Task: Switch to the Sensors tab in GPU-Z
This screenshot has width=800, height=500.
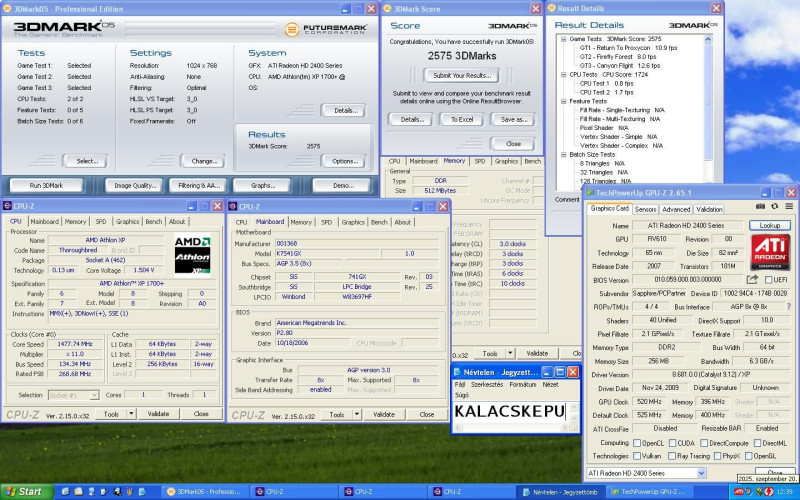Action: (x=645, y=209)
